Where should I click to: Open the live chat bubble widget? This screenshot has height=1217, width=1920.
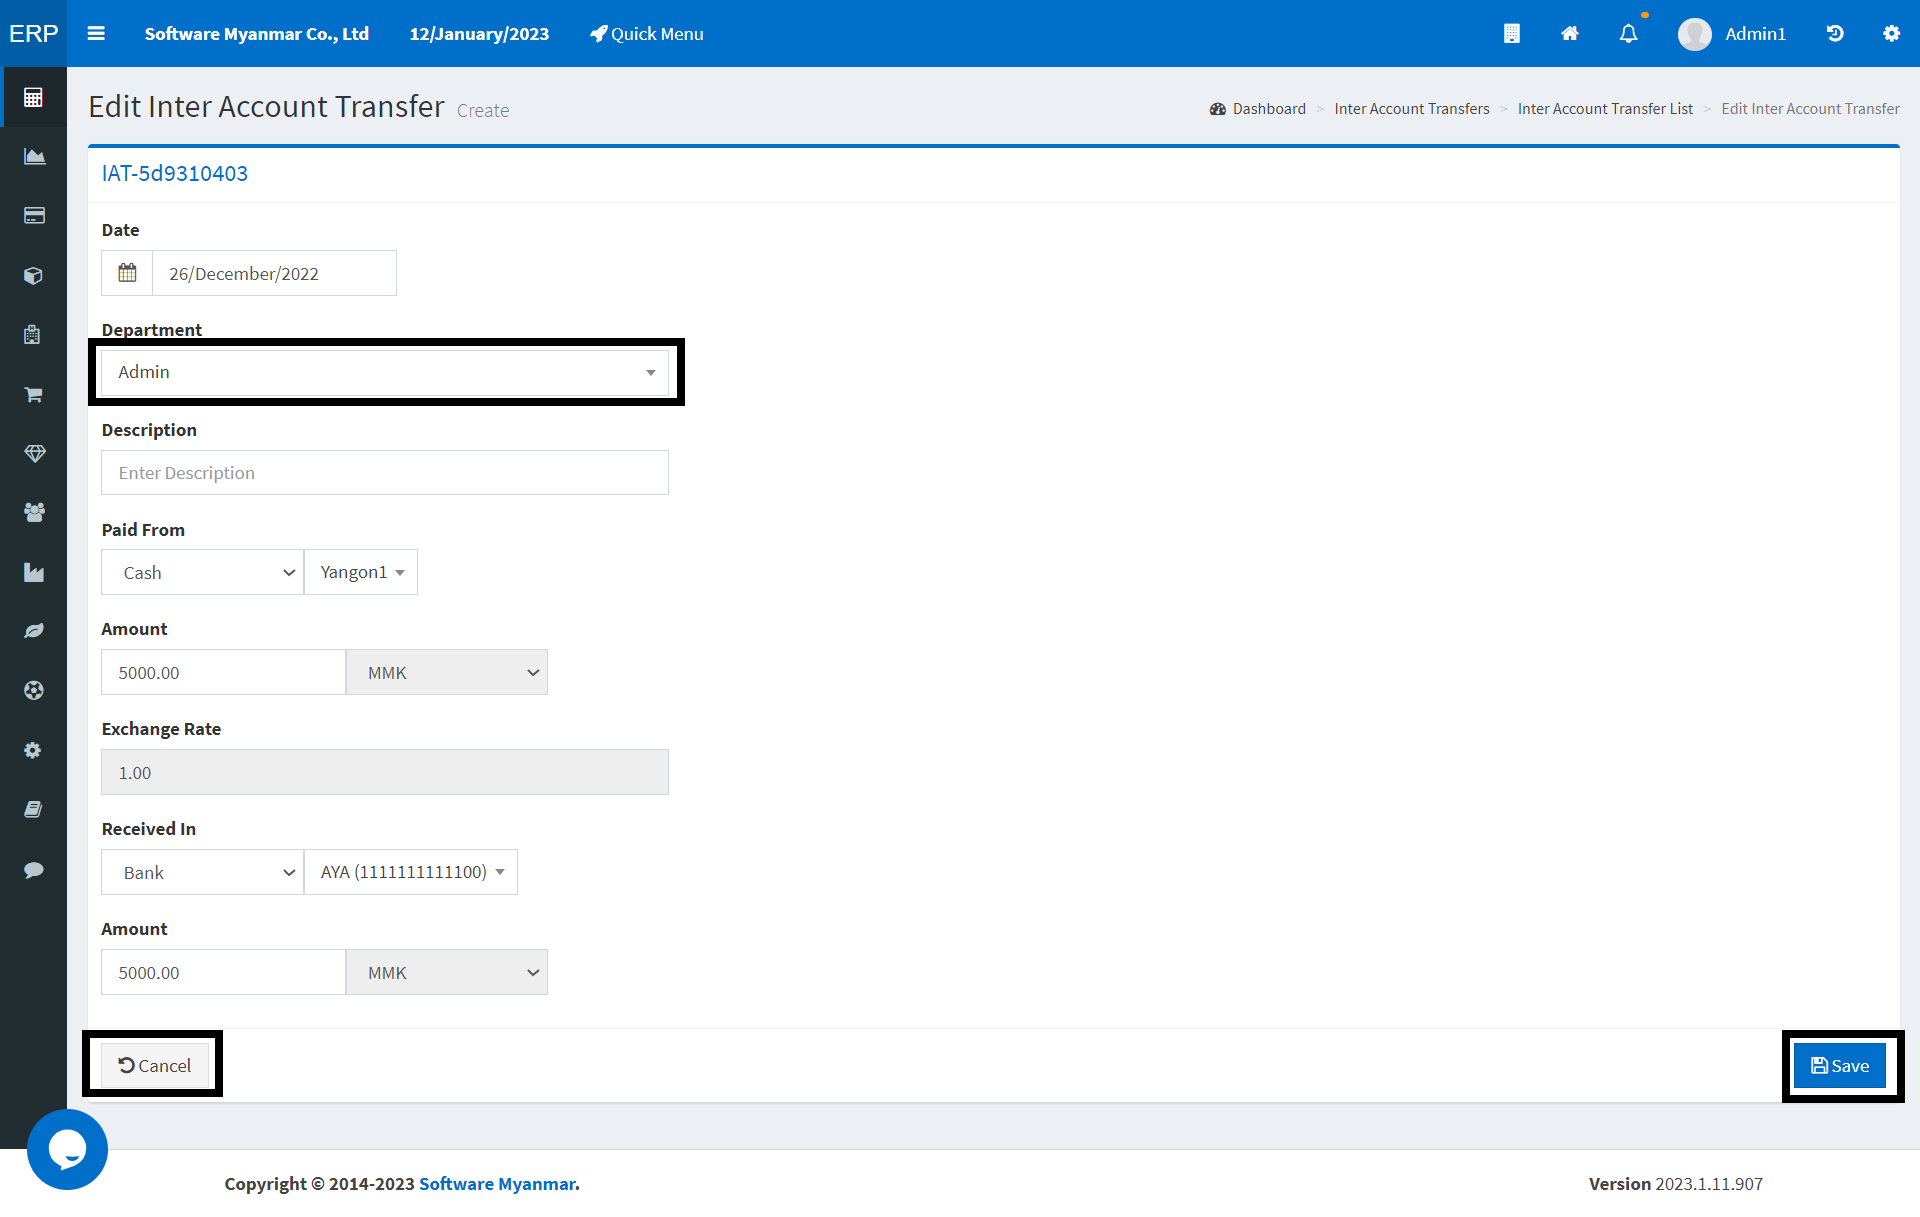coord(67,1149)
